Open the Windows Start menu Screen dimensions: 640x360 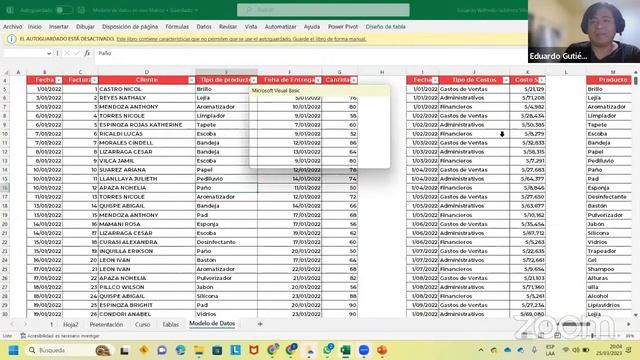click(13, 350)
